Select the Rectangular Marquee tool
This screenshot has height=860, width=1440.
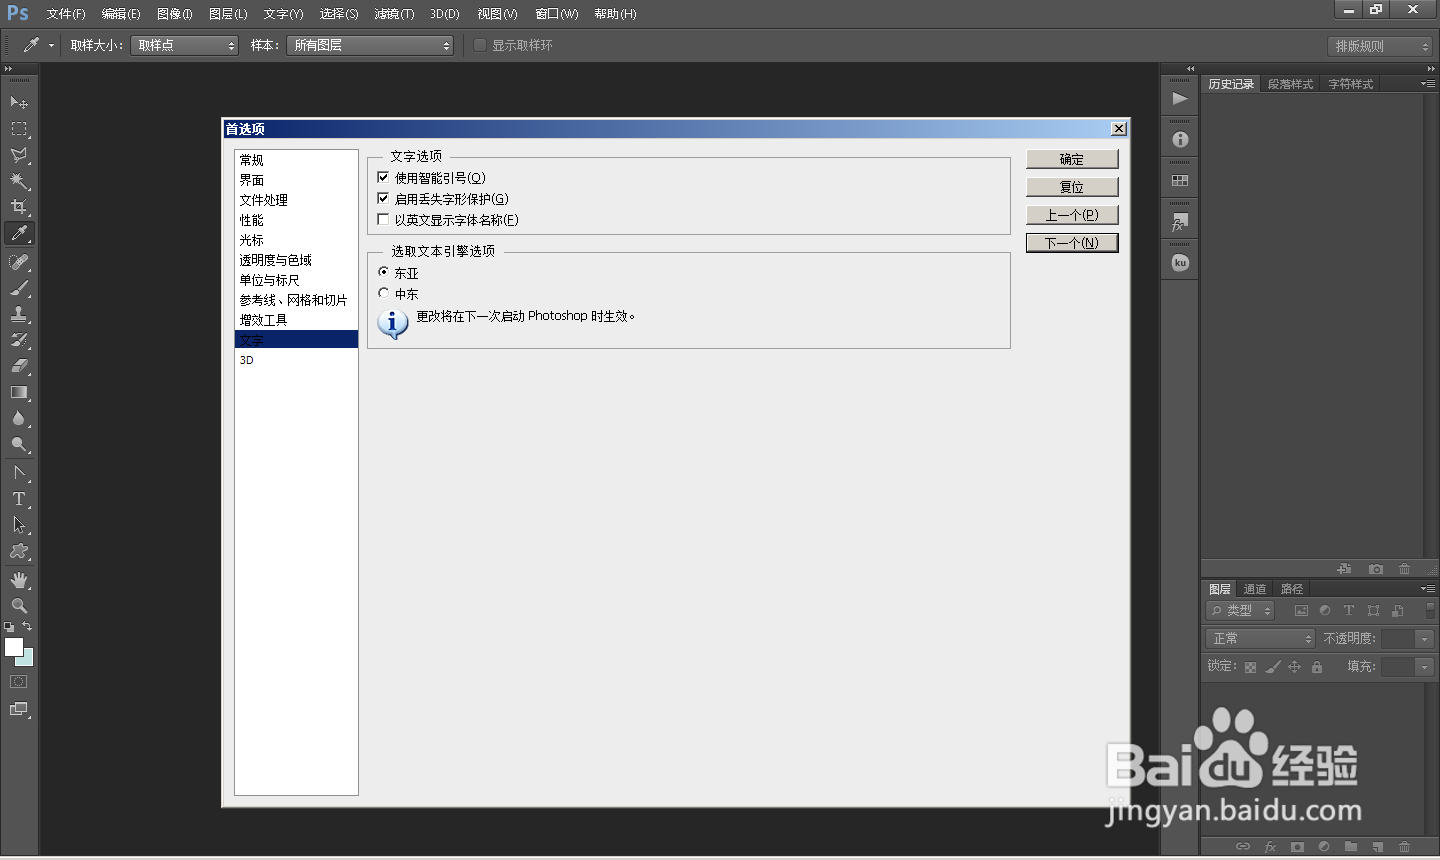(x=19, y=129)
